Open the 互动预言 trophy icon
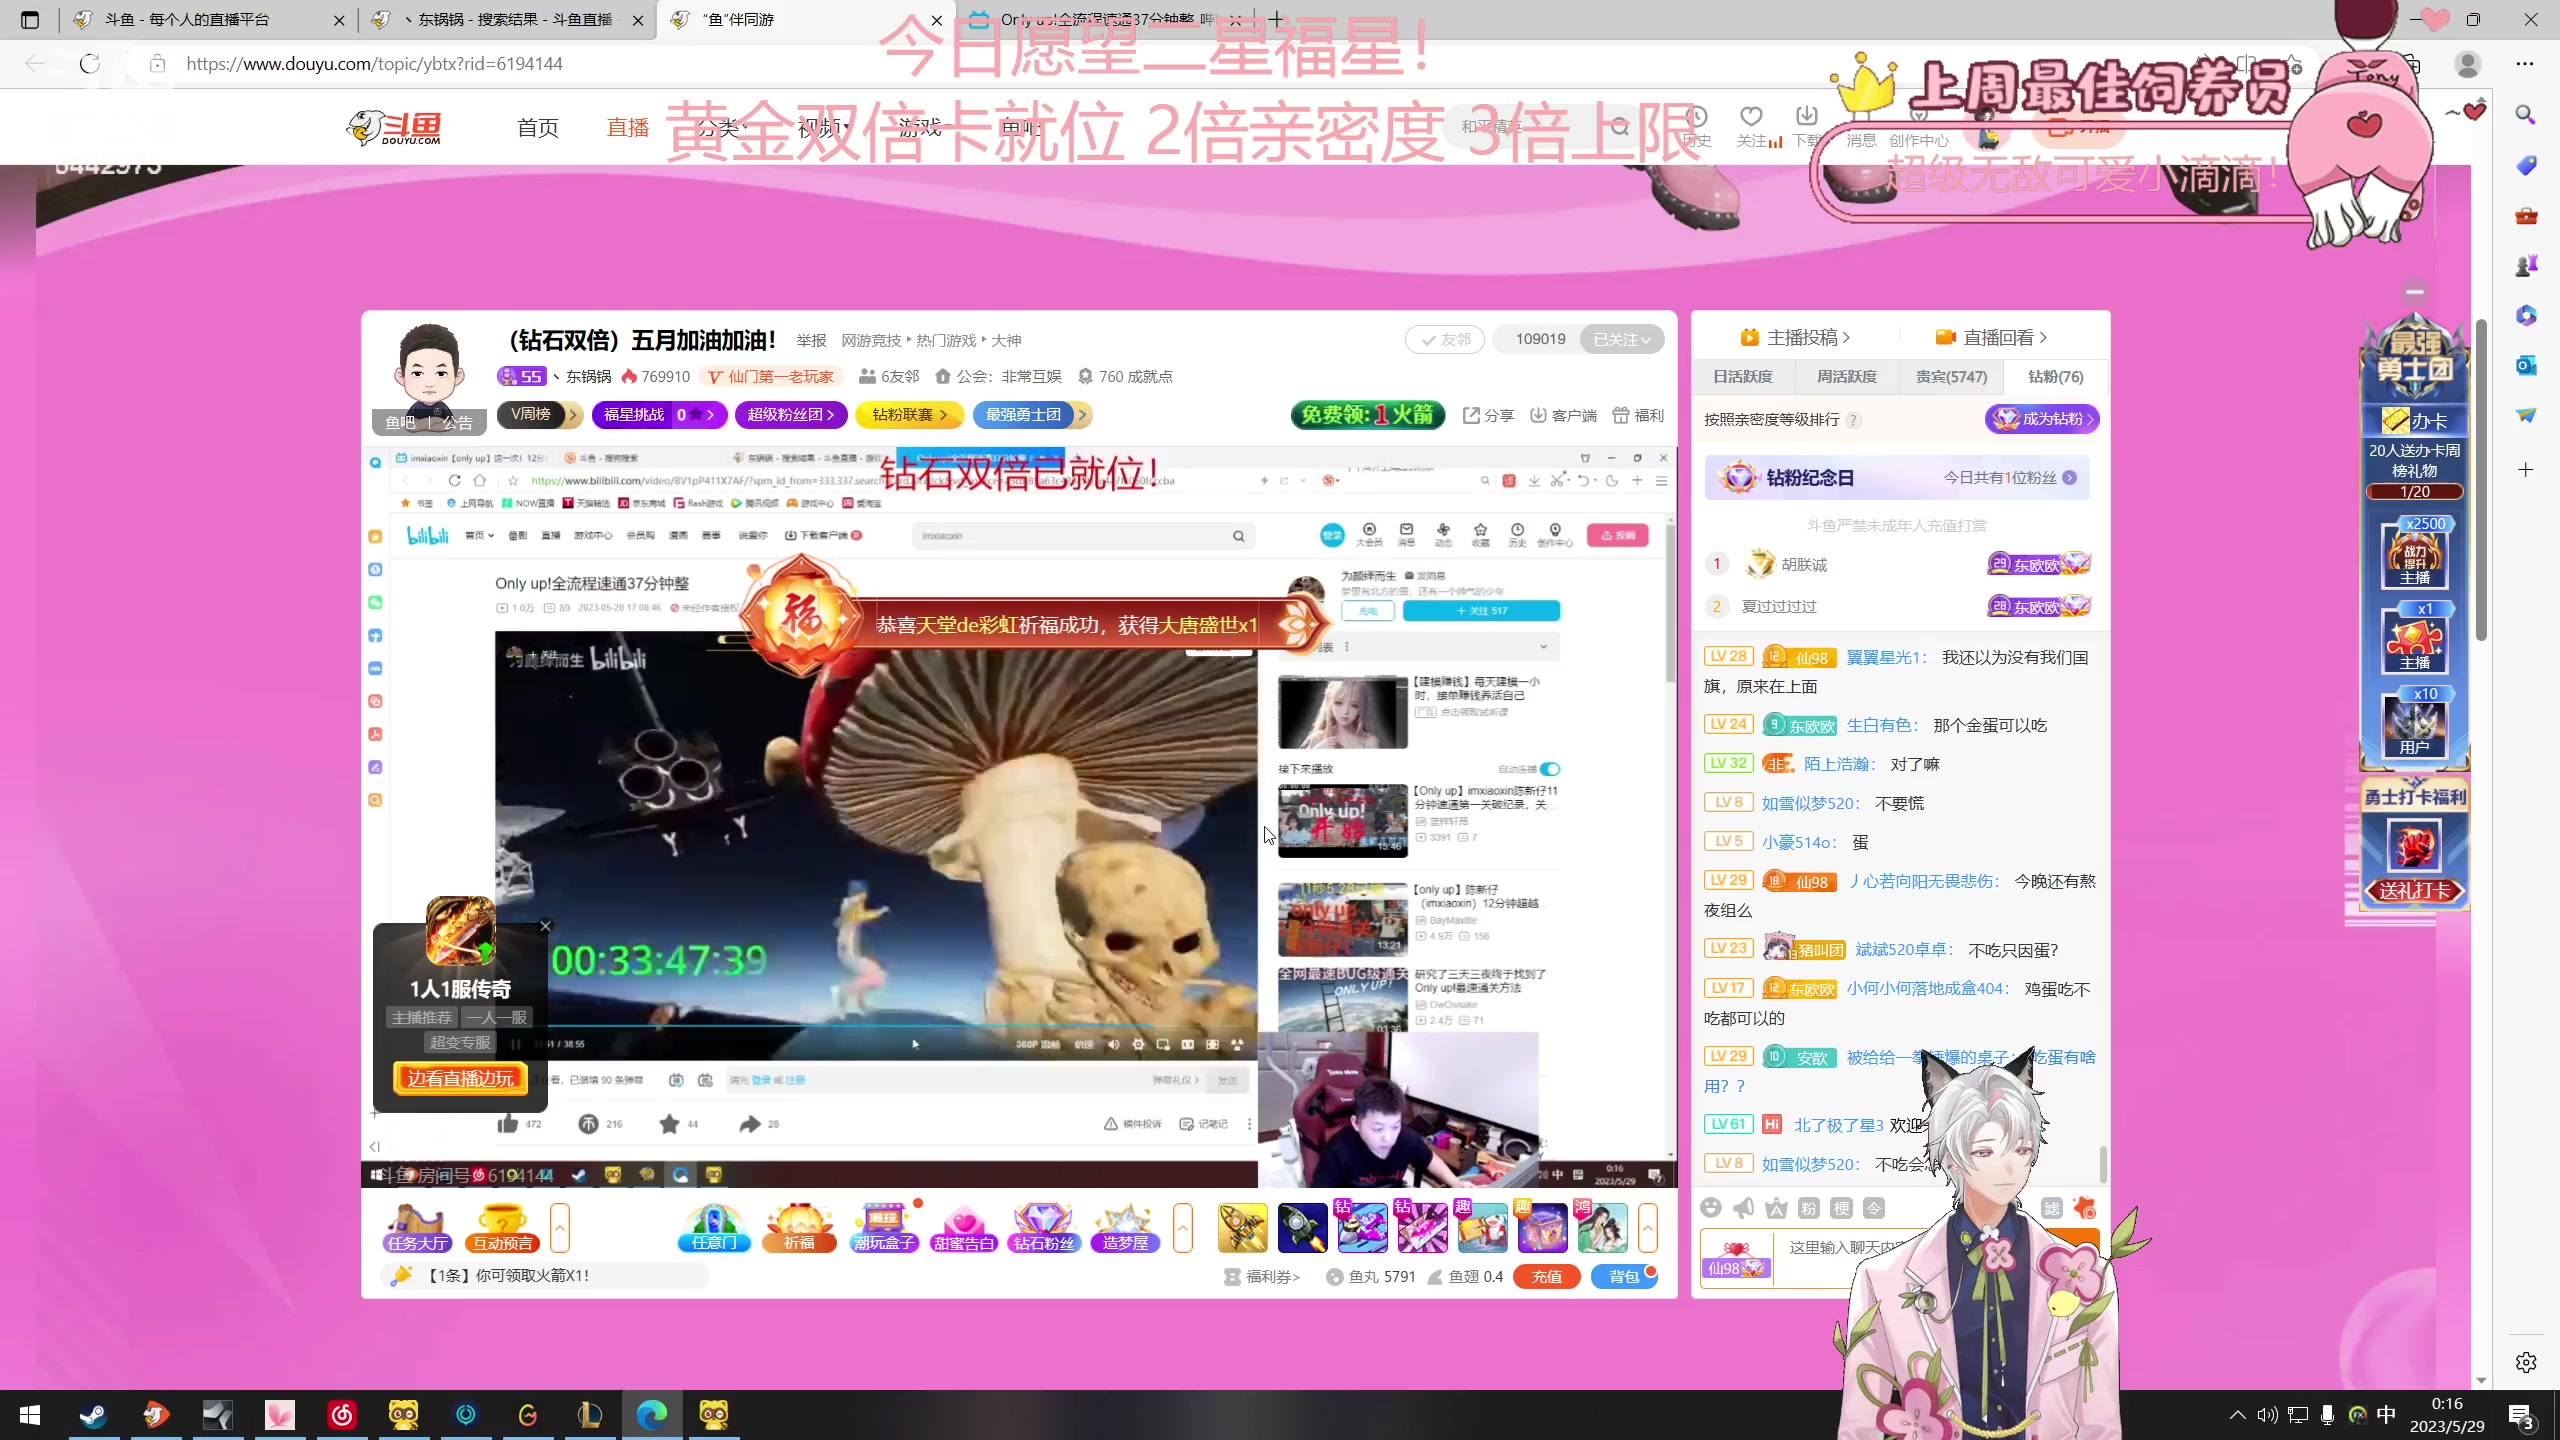 pos(503,1227)
